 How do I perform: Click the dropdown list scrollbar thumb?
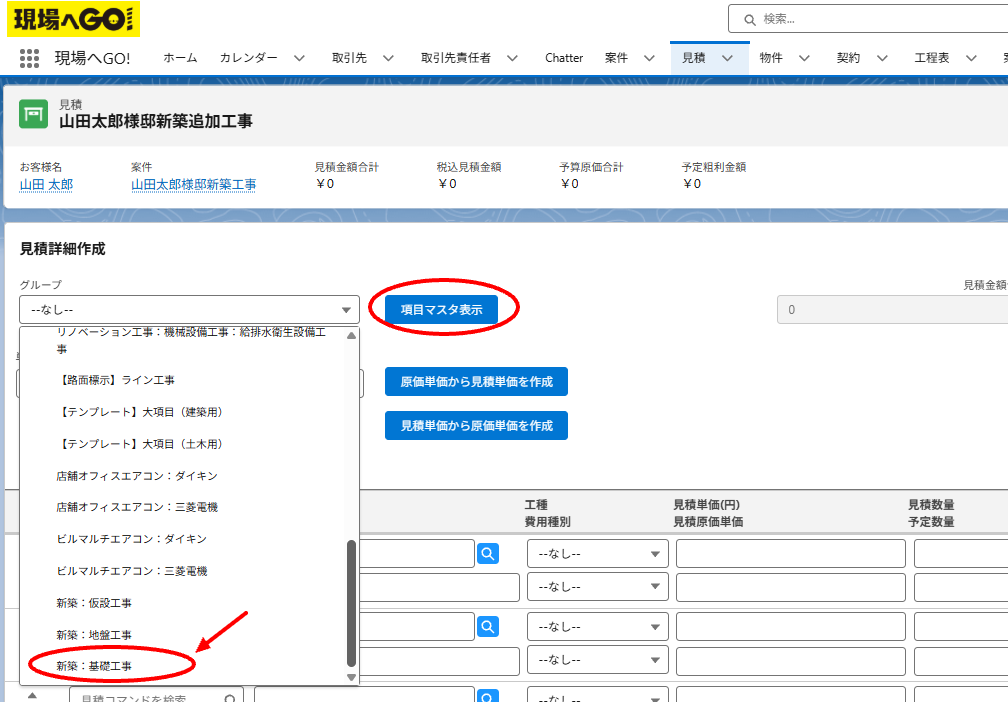(351, 604)
